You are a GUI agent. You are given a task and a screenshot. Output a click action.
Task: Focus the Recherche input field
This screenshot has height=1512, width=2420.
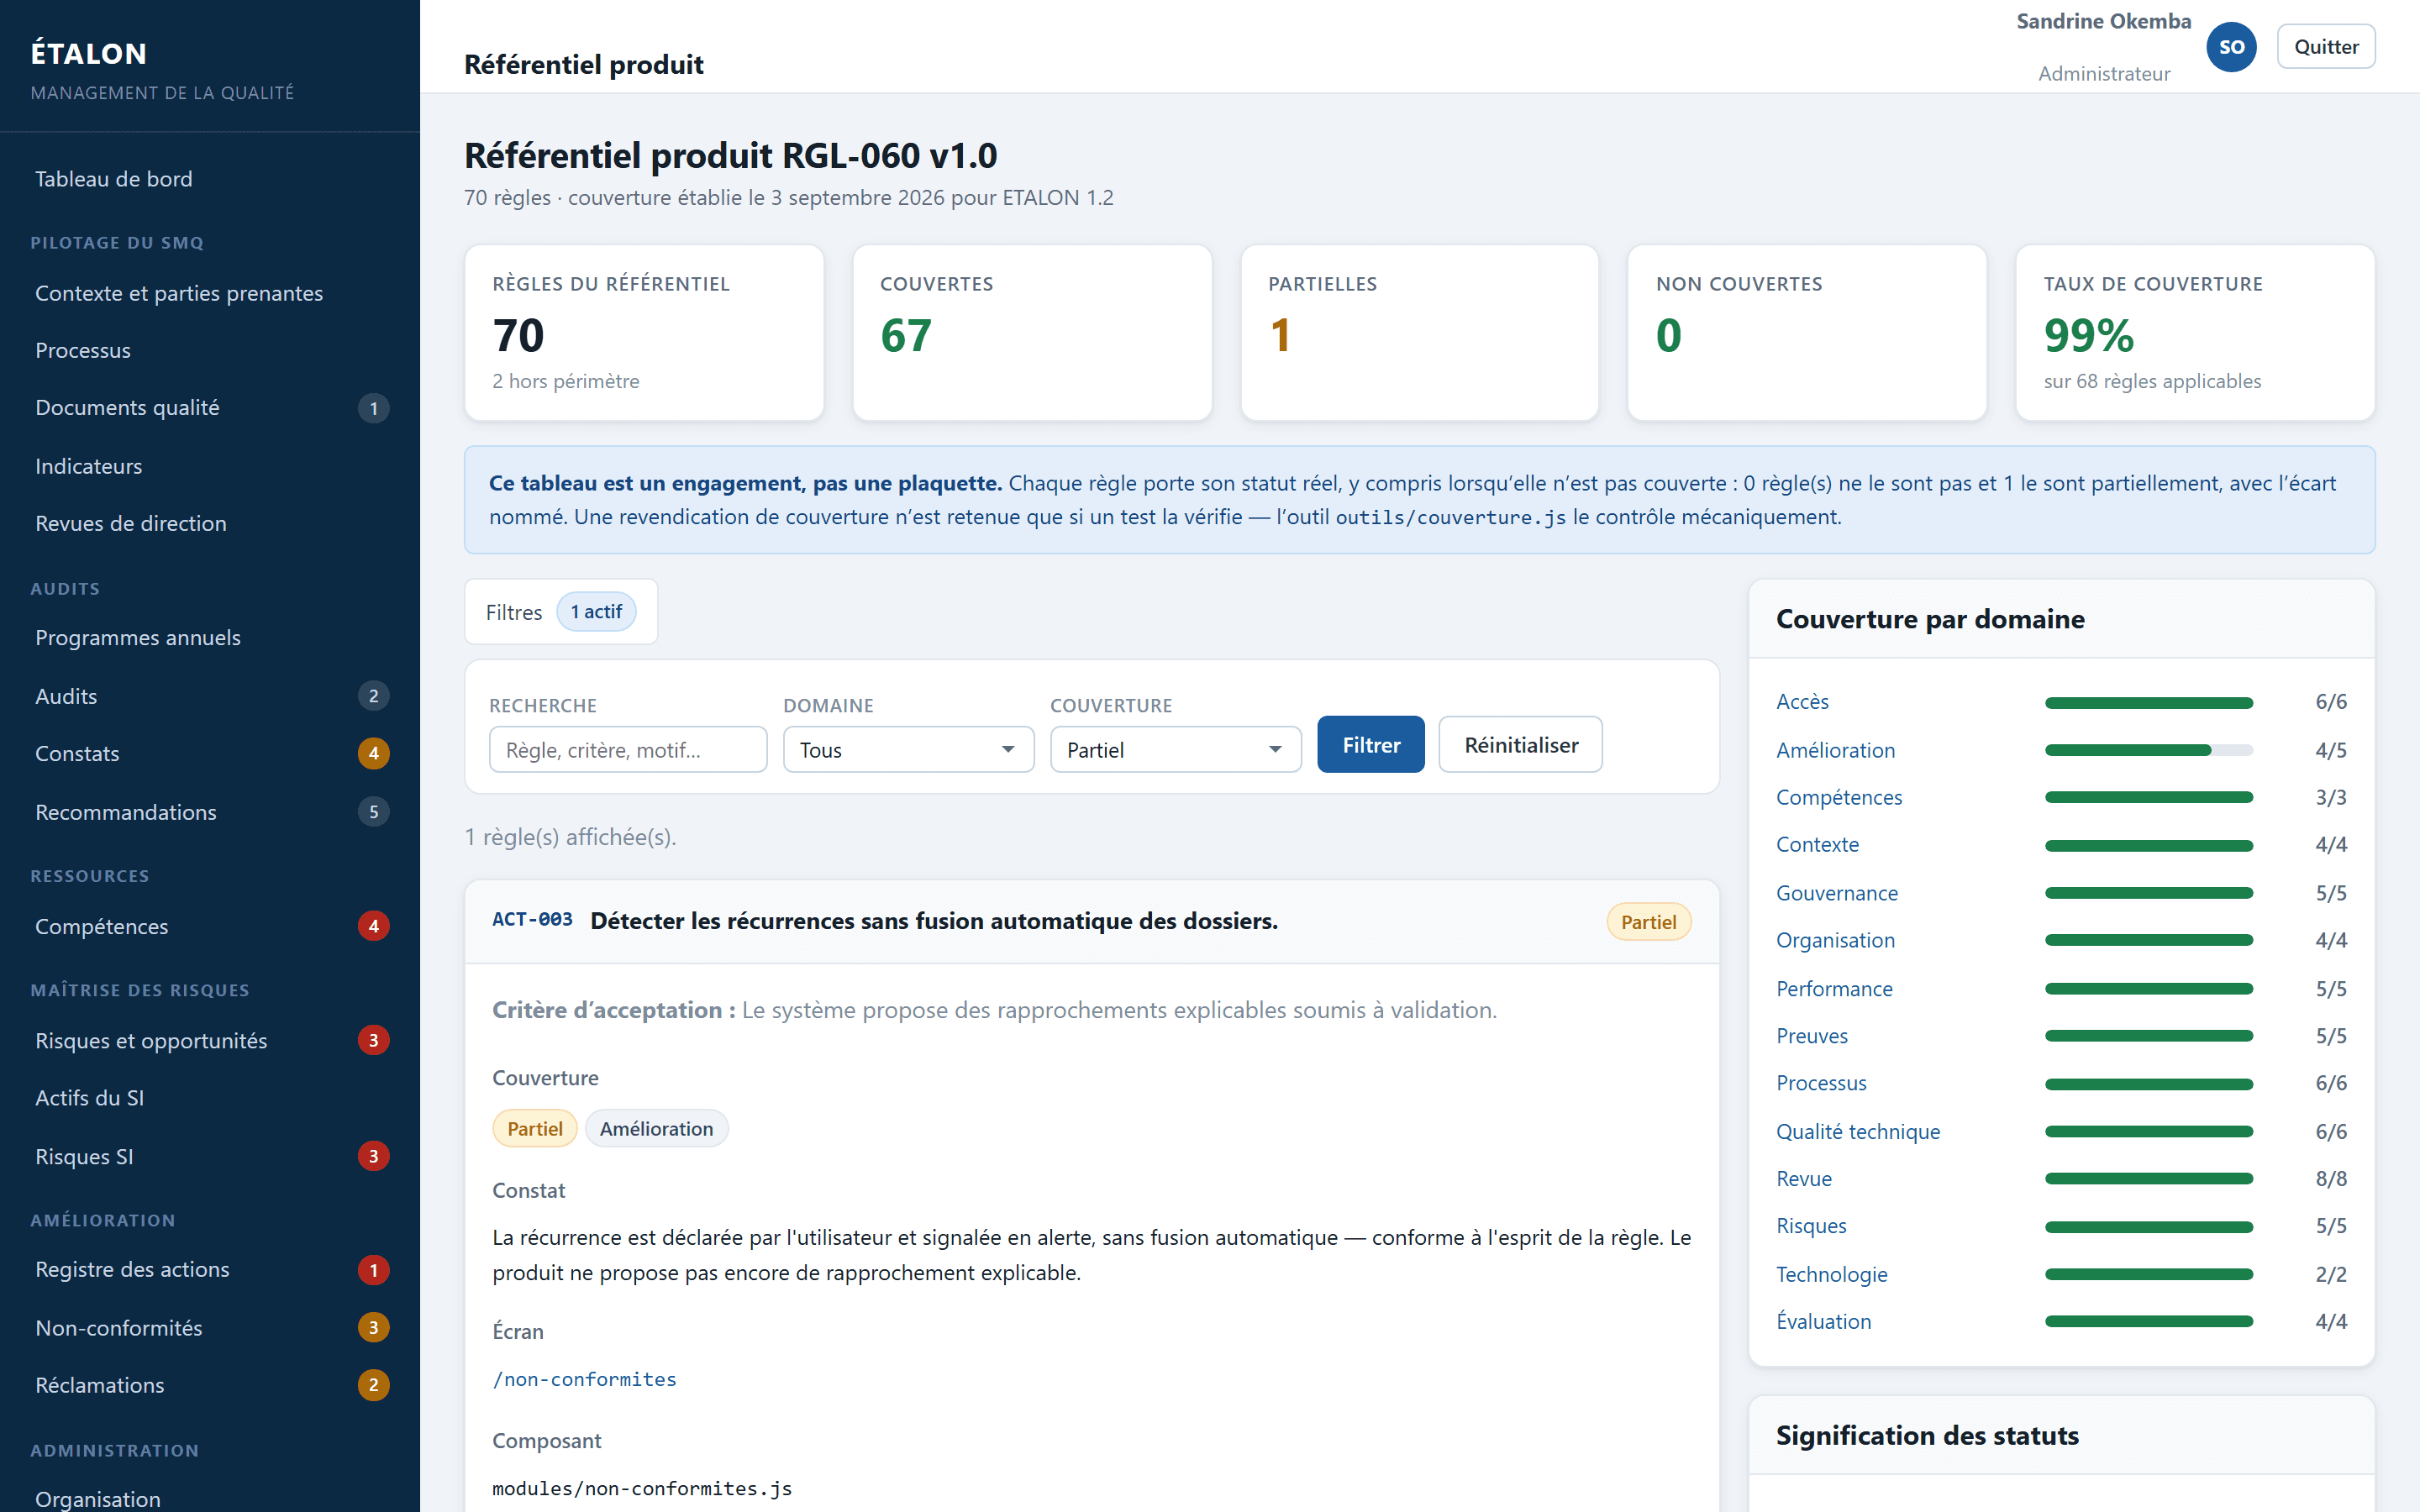tap(628, 750)
